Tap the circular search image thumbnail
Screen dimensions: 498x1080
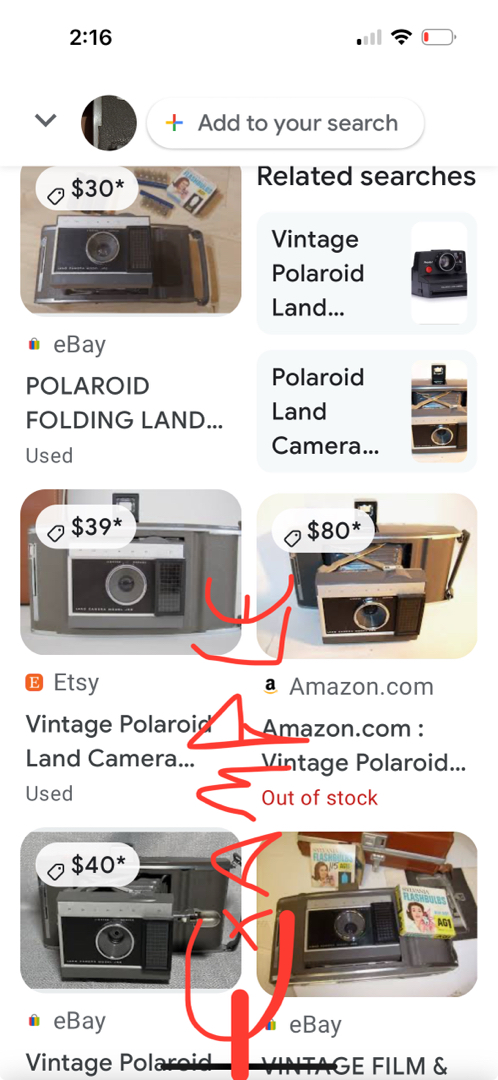tap(109, 123)
